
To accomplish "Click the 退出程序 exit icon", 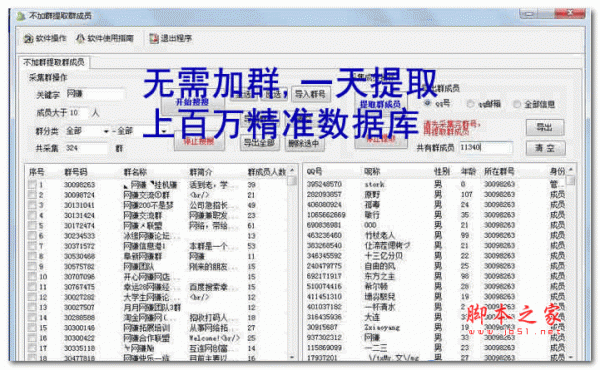I will 154,39.
